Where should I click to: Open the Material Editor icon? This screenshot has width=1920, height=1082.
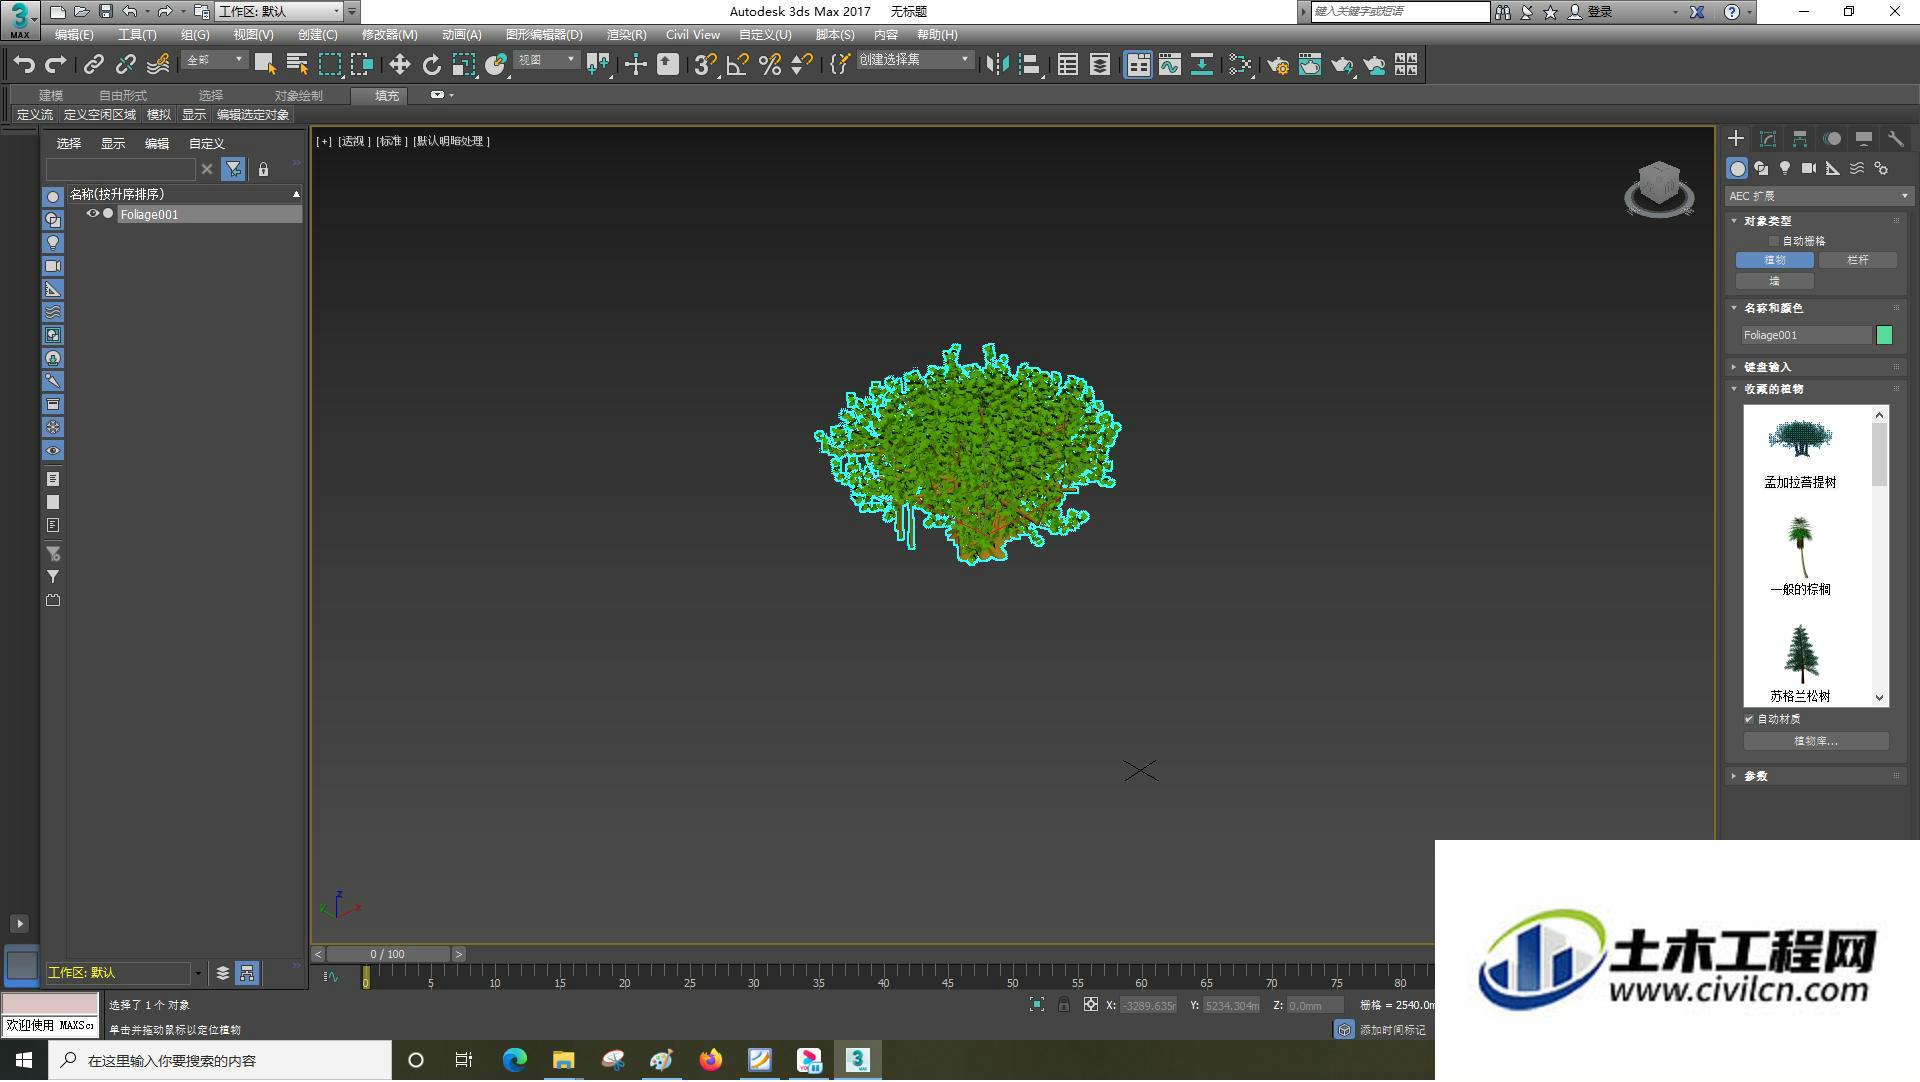pyautogui.click(x=1241, y=65)
